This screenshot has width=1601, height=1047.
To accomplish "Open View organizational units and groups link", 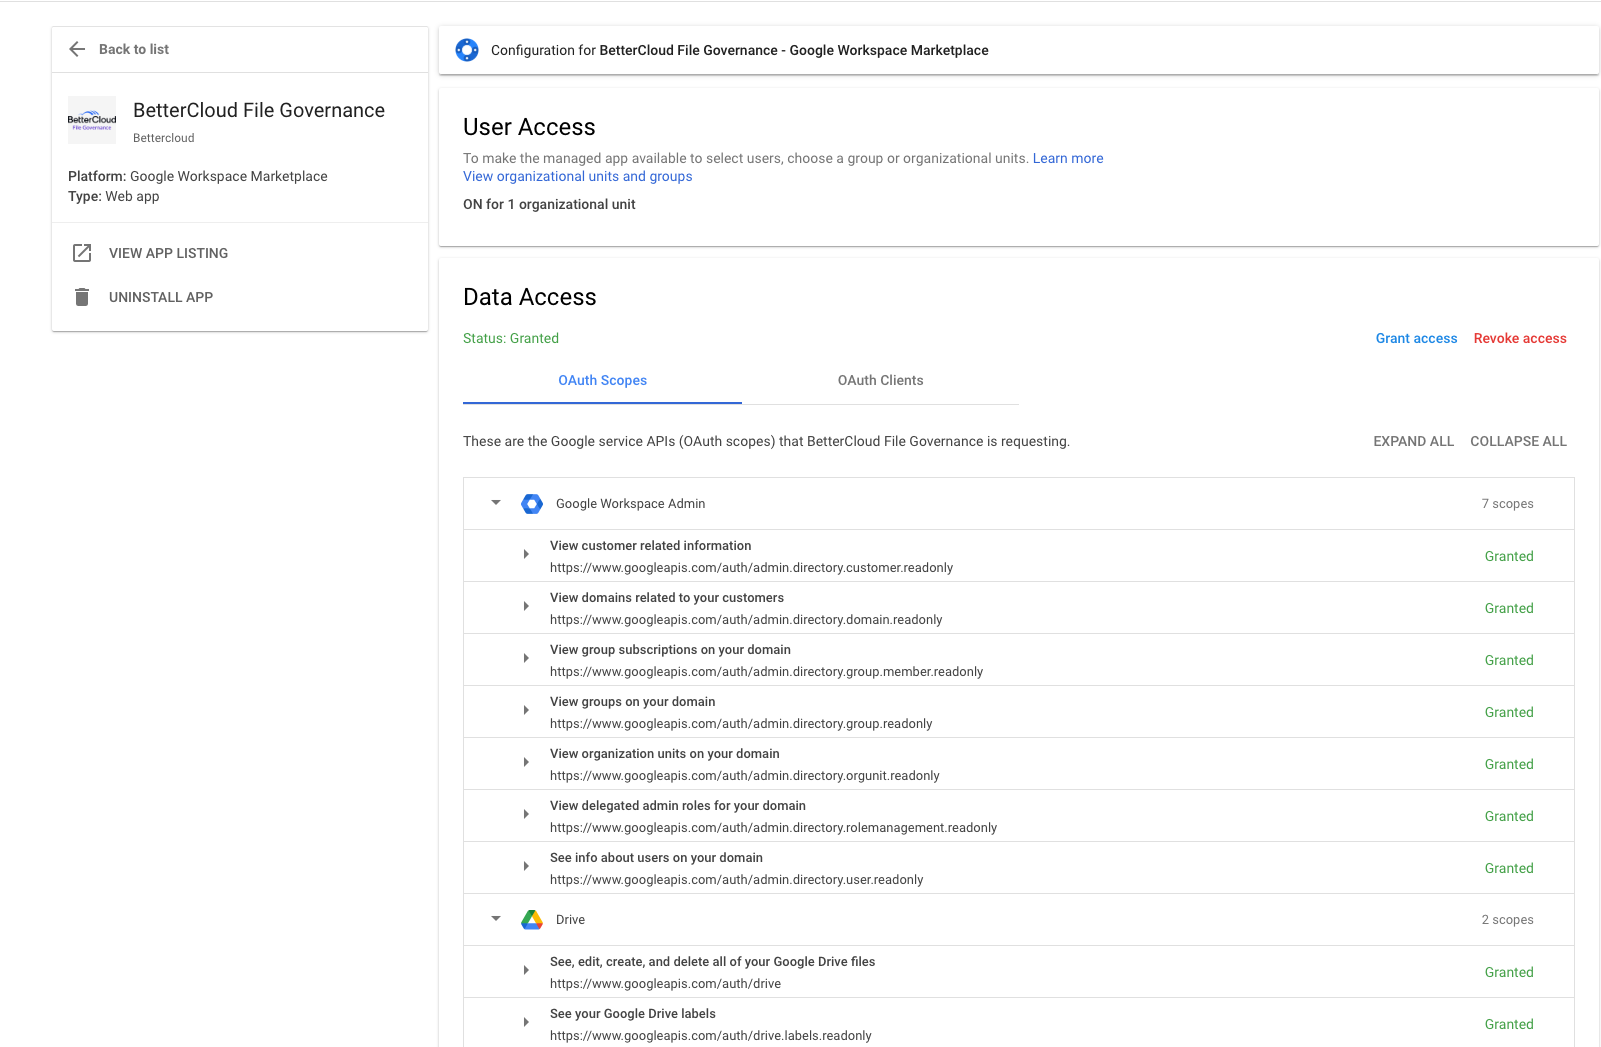I will click(x=577, y=176).
